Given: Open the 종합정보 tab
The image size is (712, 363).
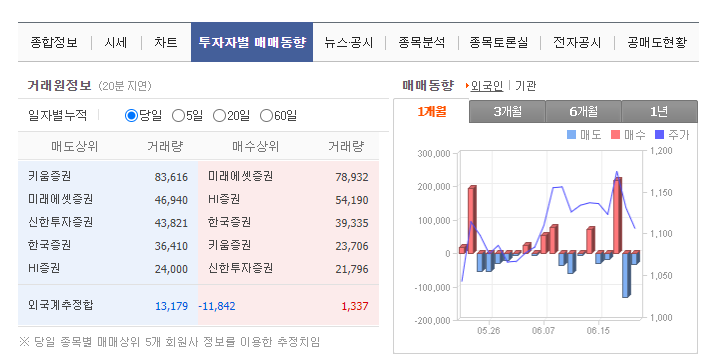Looking at the screenshot, I should 54,42.
